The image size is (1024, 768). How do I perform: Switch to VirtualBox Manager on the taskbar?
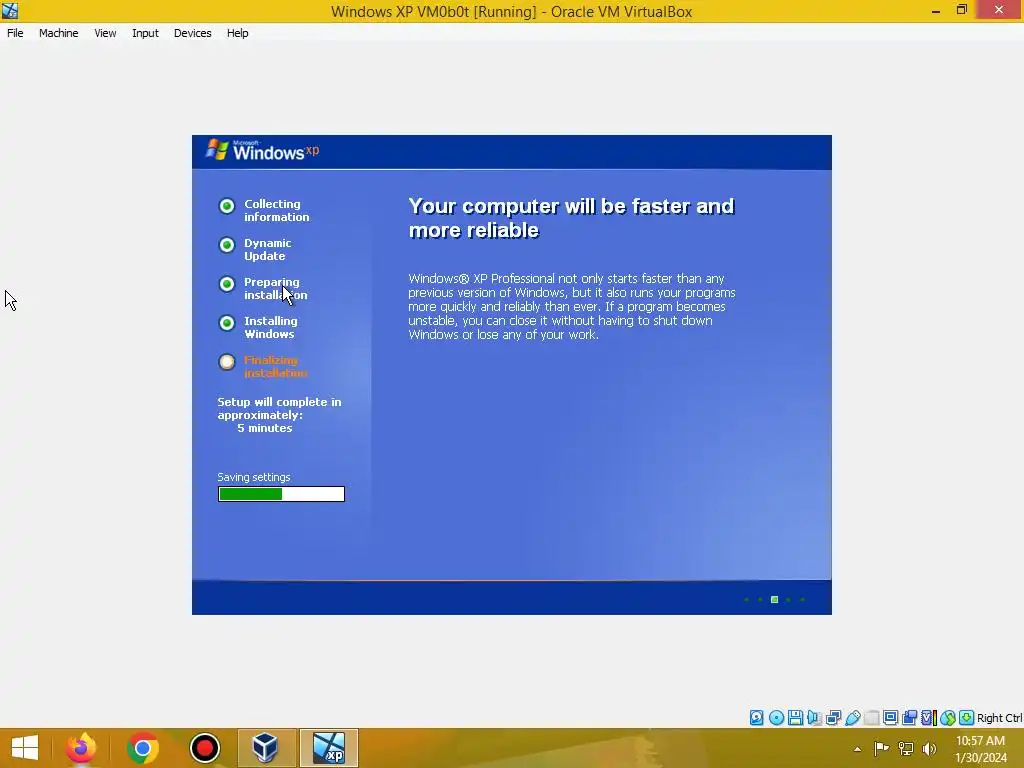pyautogui.click(x=266, y=748)
